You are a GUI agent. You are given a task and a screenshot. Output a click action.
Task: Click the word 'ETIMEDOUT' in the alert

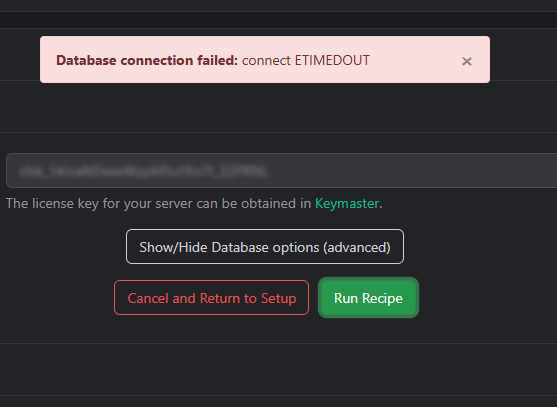tap(332, 60)
